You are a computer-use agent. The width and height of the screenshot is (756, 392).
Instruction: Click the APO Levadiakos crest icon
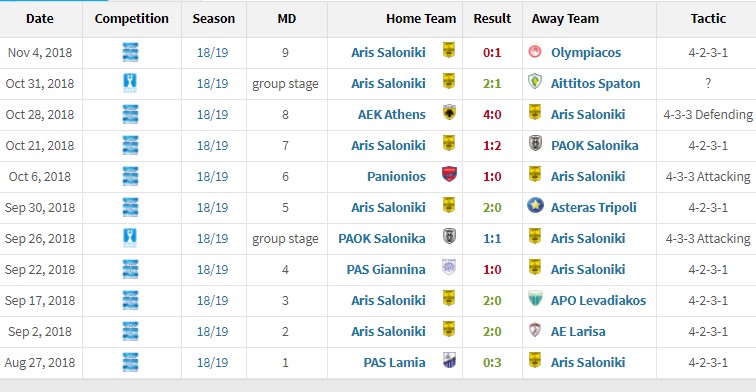[x=535, y=299]
